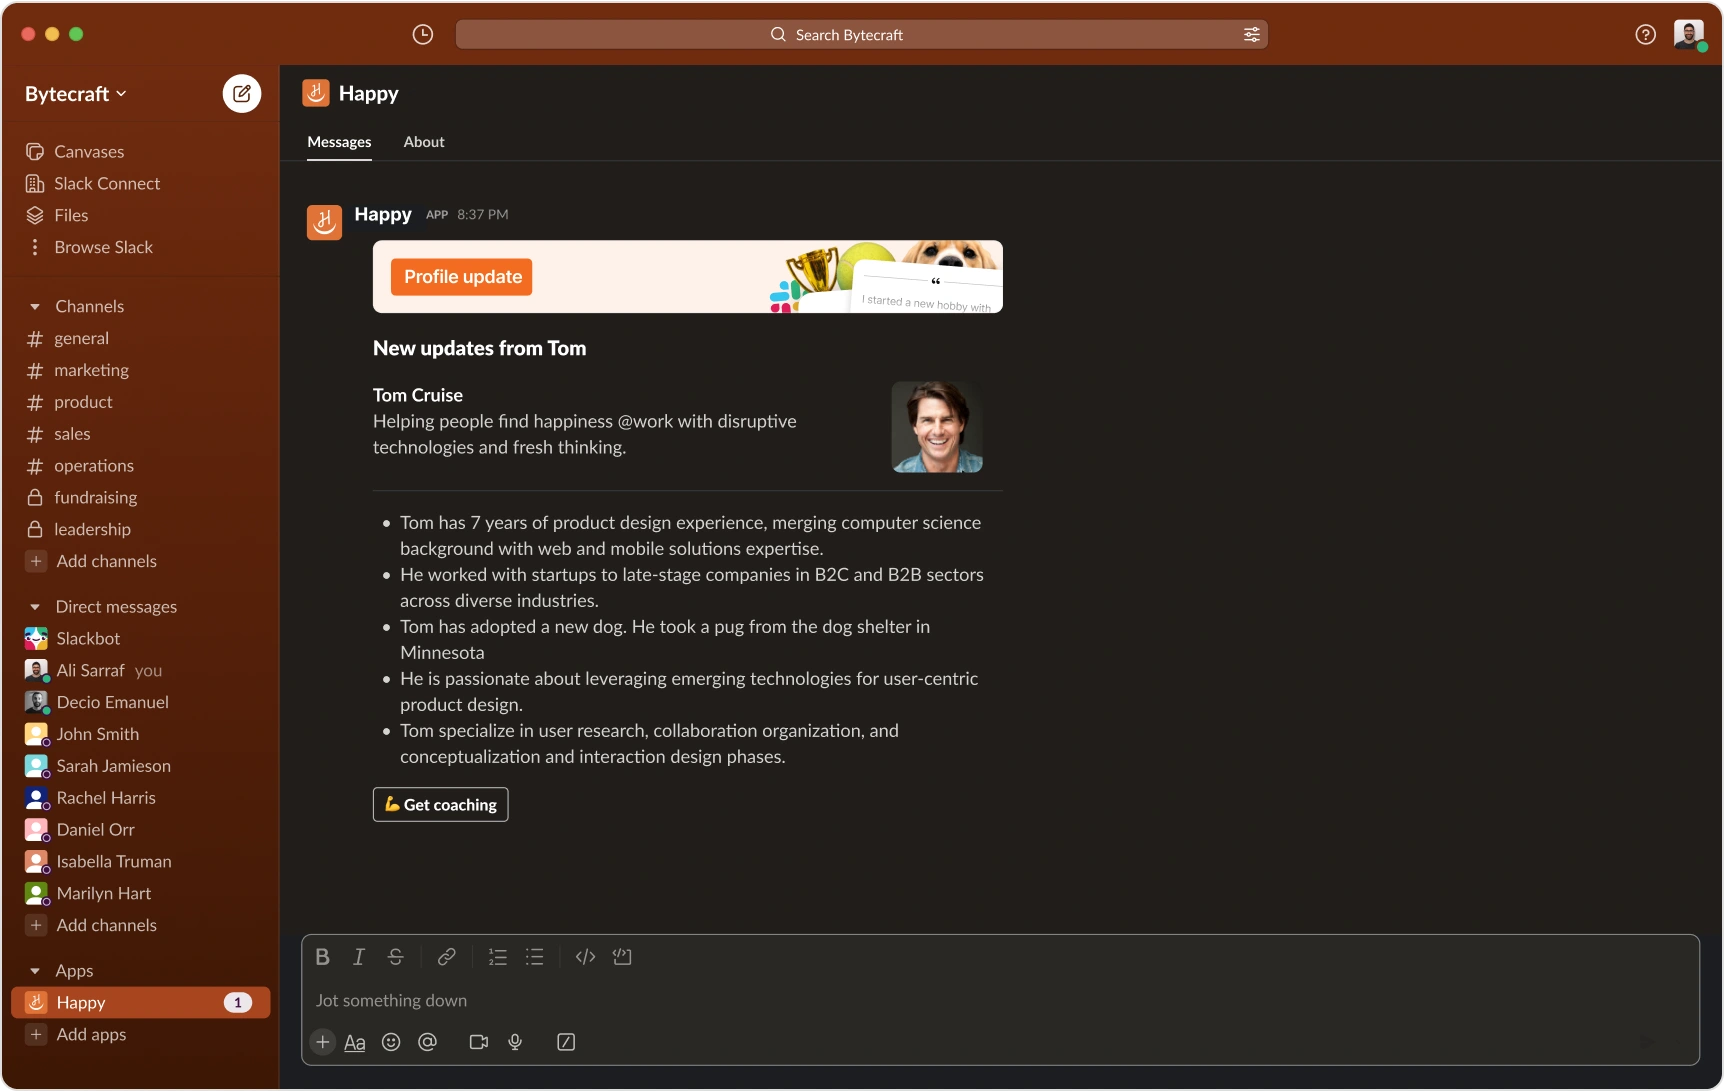Record an audio clip with microphone icon
Screen dimensions: 1724x1092
515,1042
